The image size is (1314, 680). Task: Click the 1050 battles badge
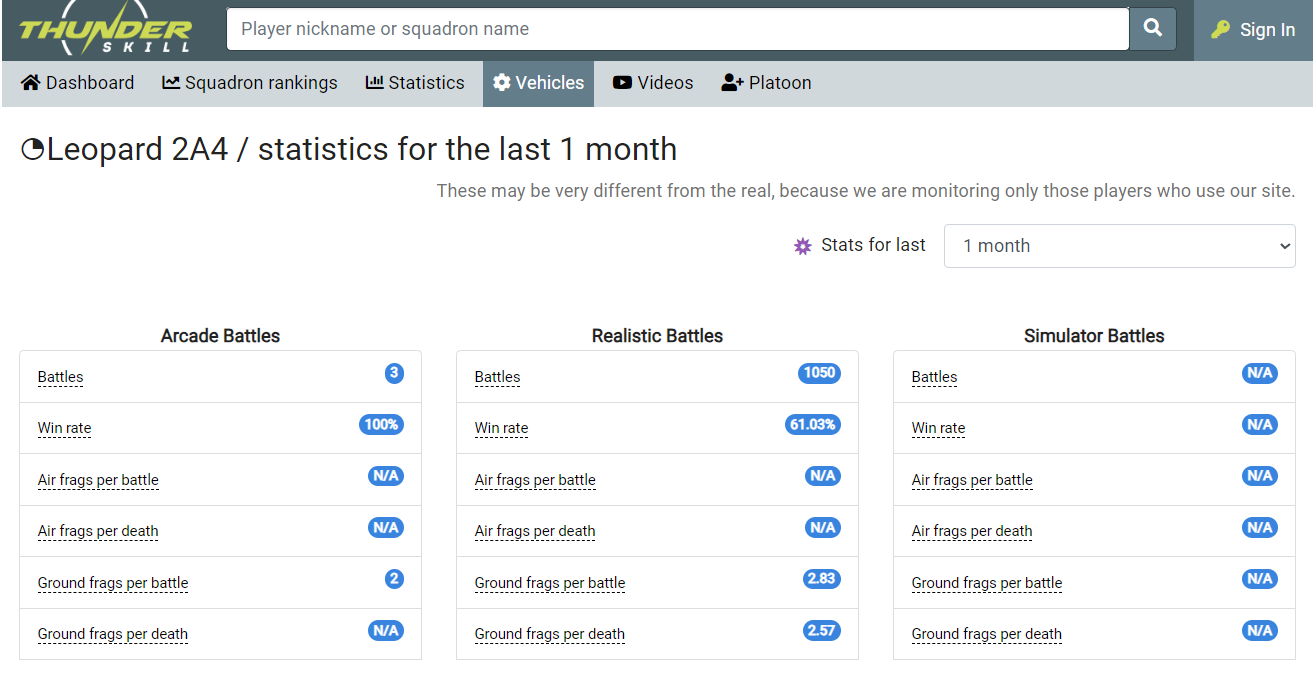coord(819,373)
